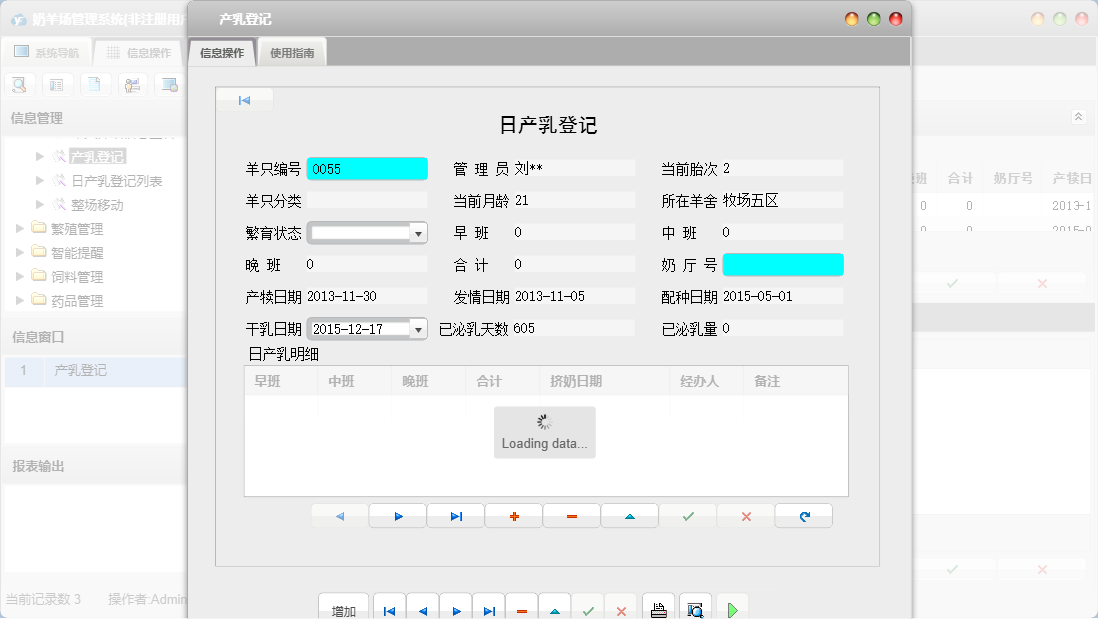1098x635 pixels.
Task: Click the report list icon in the toolbar
Action: coord(57,84)
